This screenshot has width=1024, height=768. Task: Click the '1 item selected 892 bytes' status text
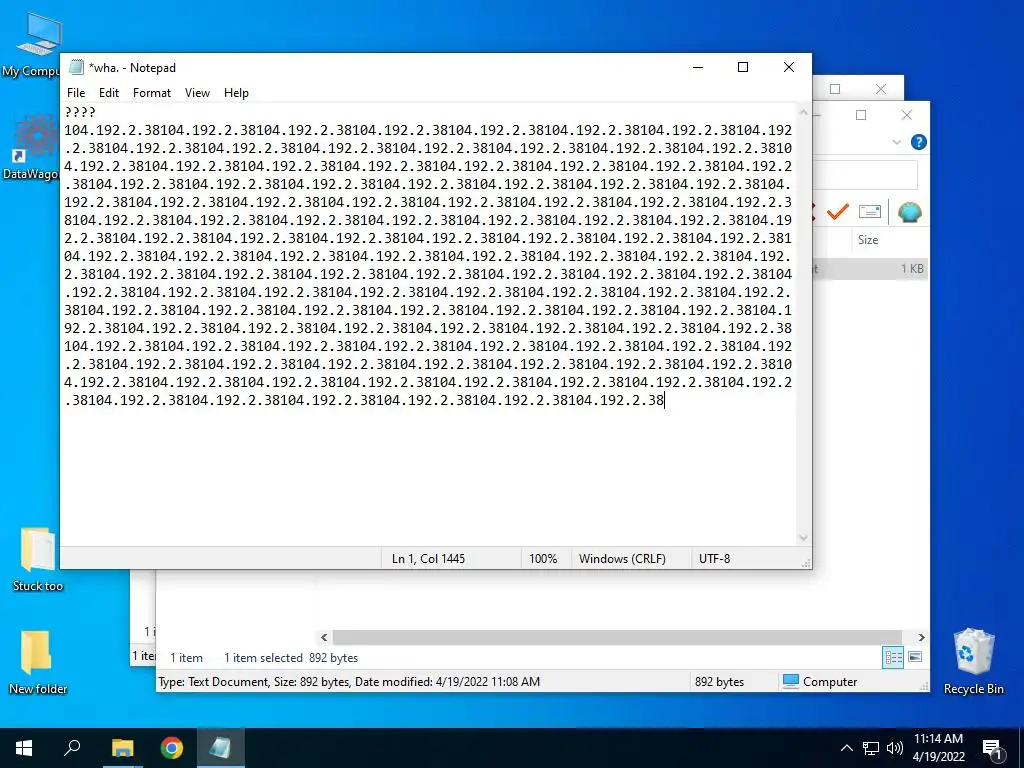(x=291, y=658)
